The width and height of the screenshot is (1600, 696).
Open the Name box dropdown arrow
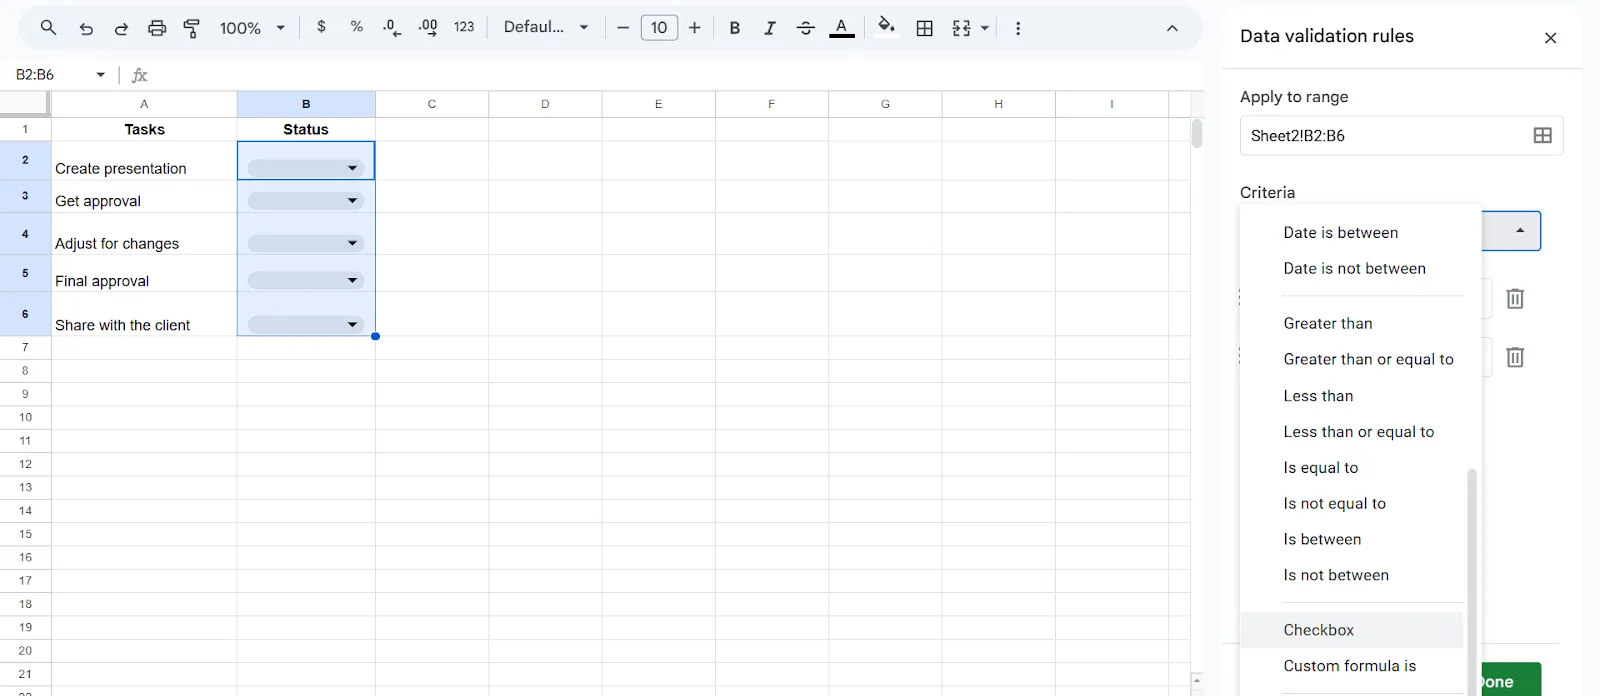[x=101, y=75]
